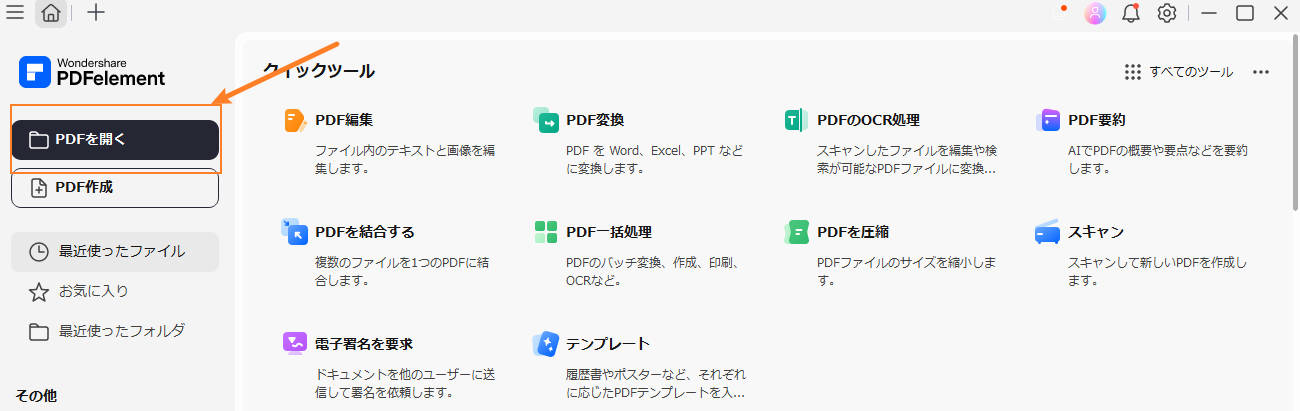This screenshot has width=1300, height=411.
Task: Open the 電子署名を要求 signature icon
Action: pos(295,344)
